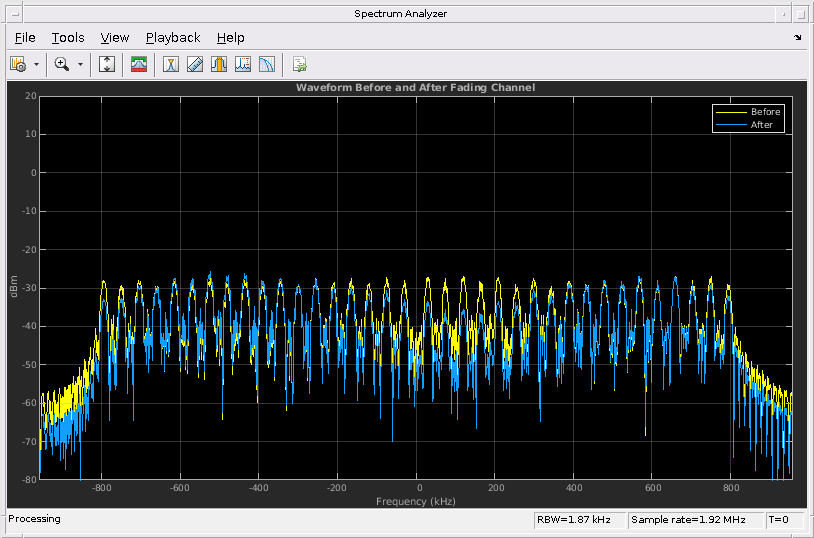Expand the configuration properties dropdown arrow
Screen dimensions: 814x538
coord(37,64)
